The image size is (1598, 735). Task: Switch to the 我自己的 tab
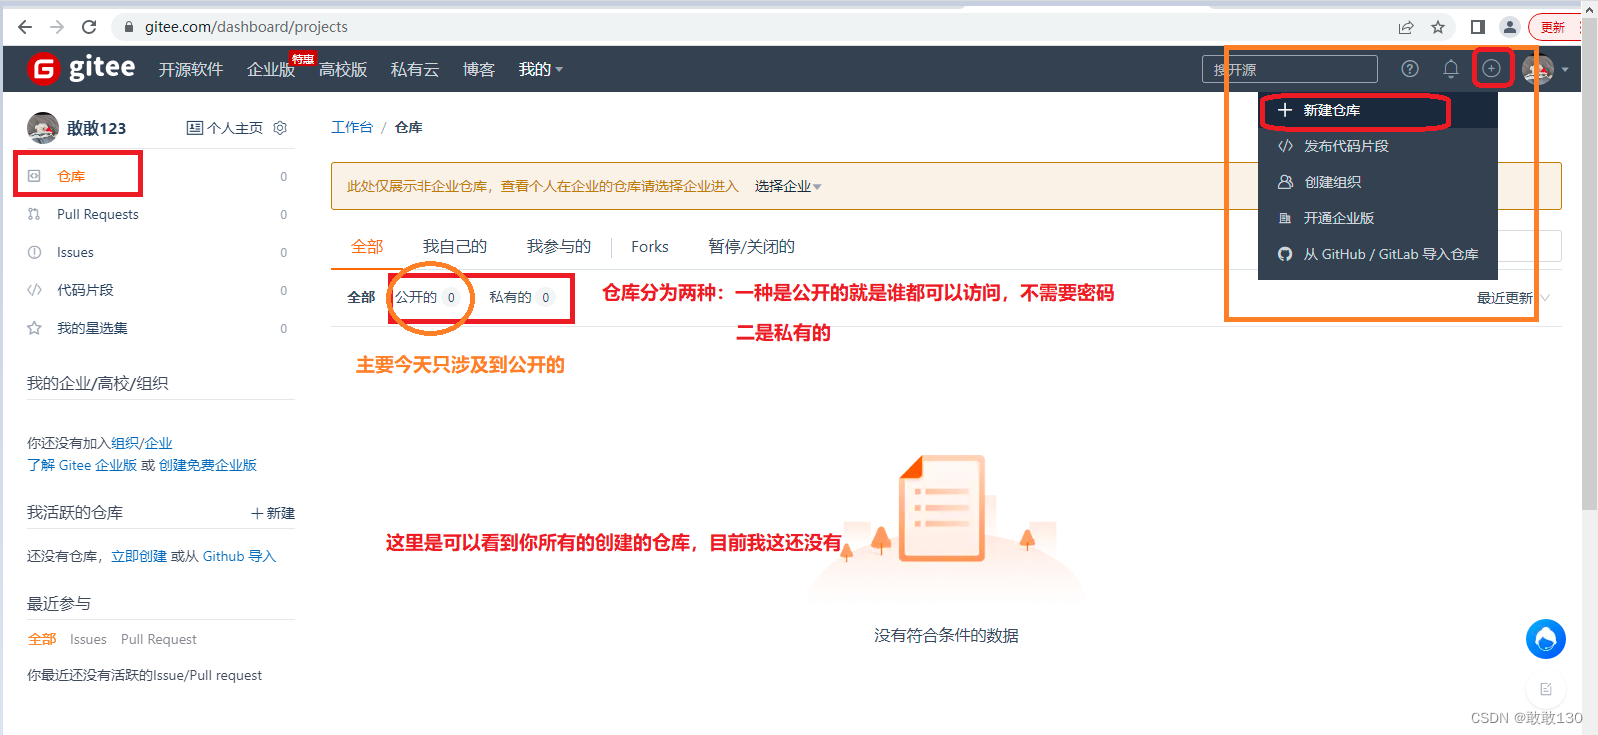[x=455, y=246]
